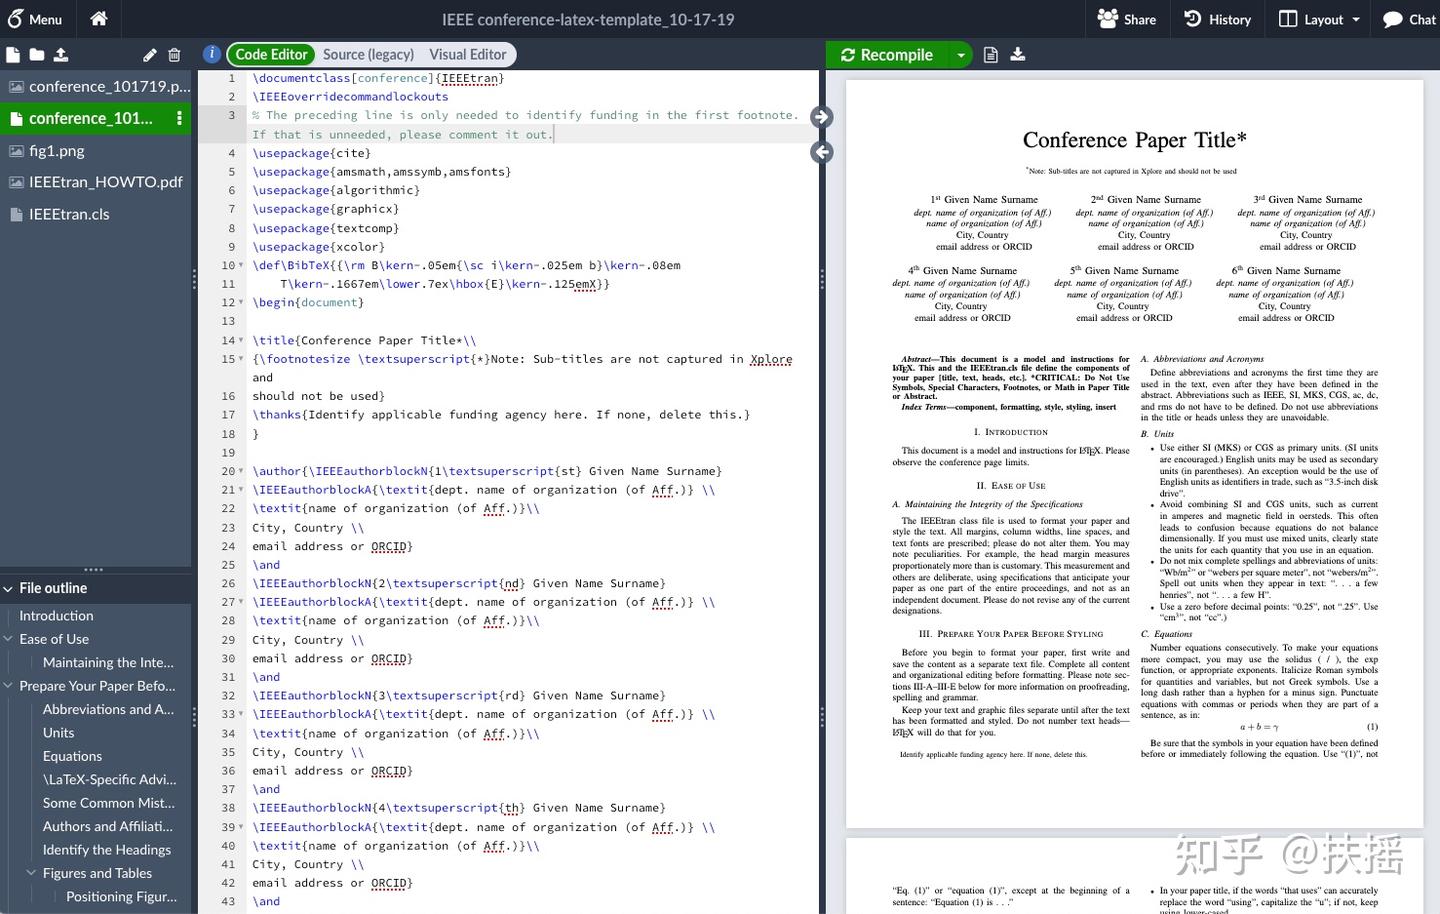1440x914 pixels.
Task: Go to the home projects icon
Action: tap(98, 19)
